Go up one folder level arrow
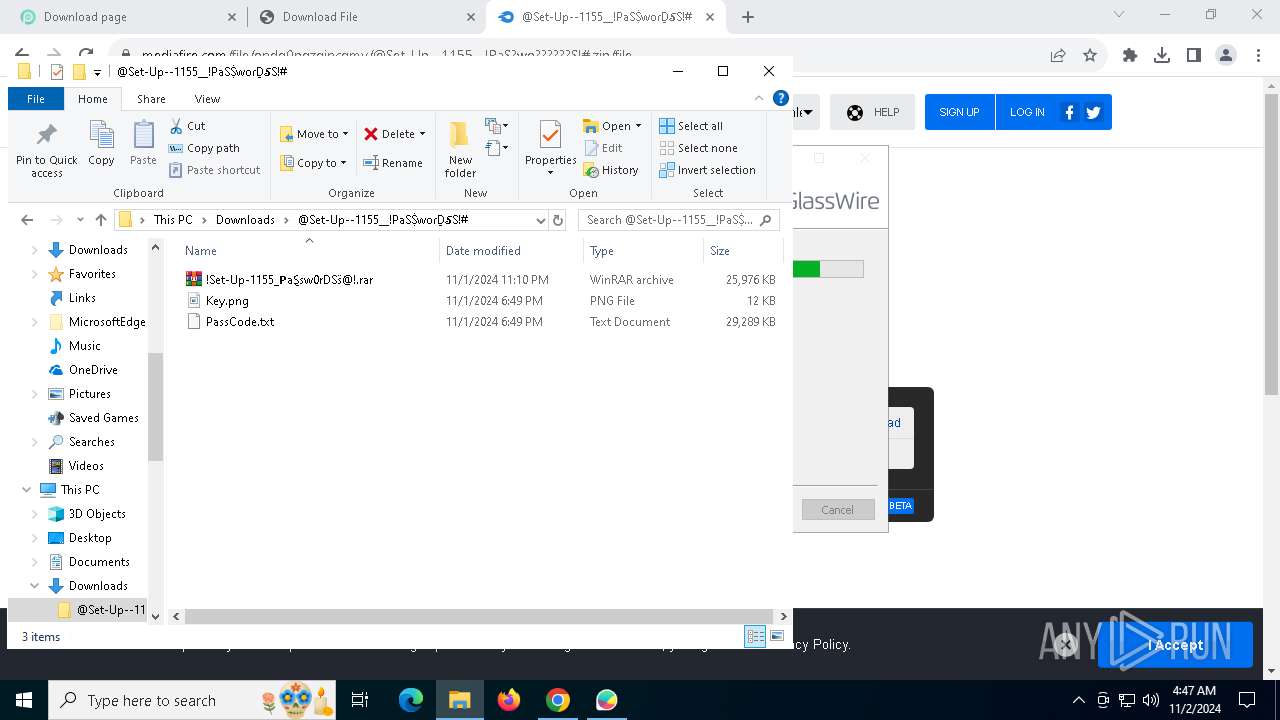 click(x=101, y=220)
